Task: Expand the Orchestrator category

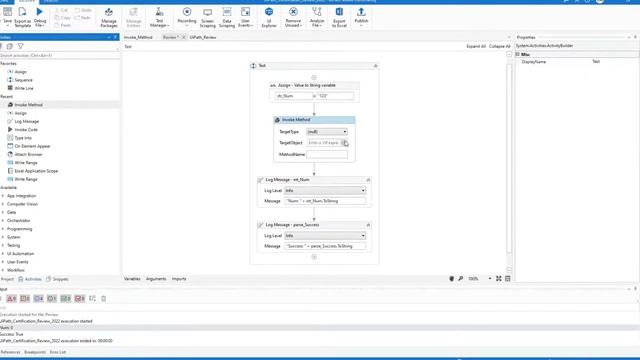Action: (3, 221)
